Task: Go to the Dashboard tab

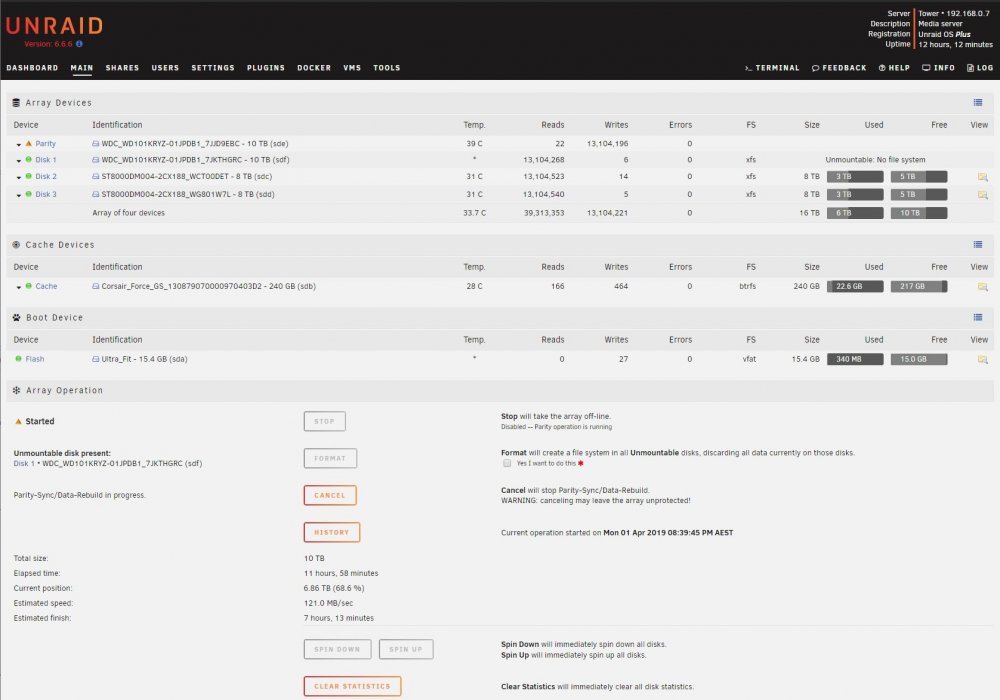Action: (x=32, y=68)
